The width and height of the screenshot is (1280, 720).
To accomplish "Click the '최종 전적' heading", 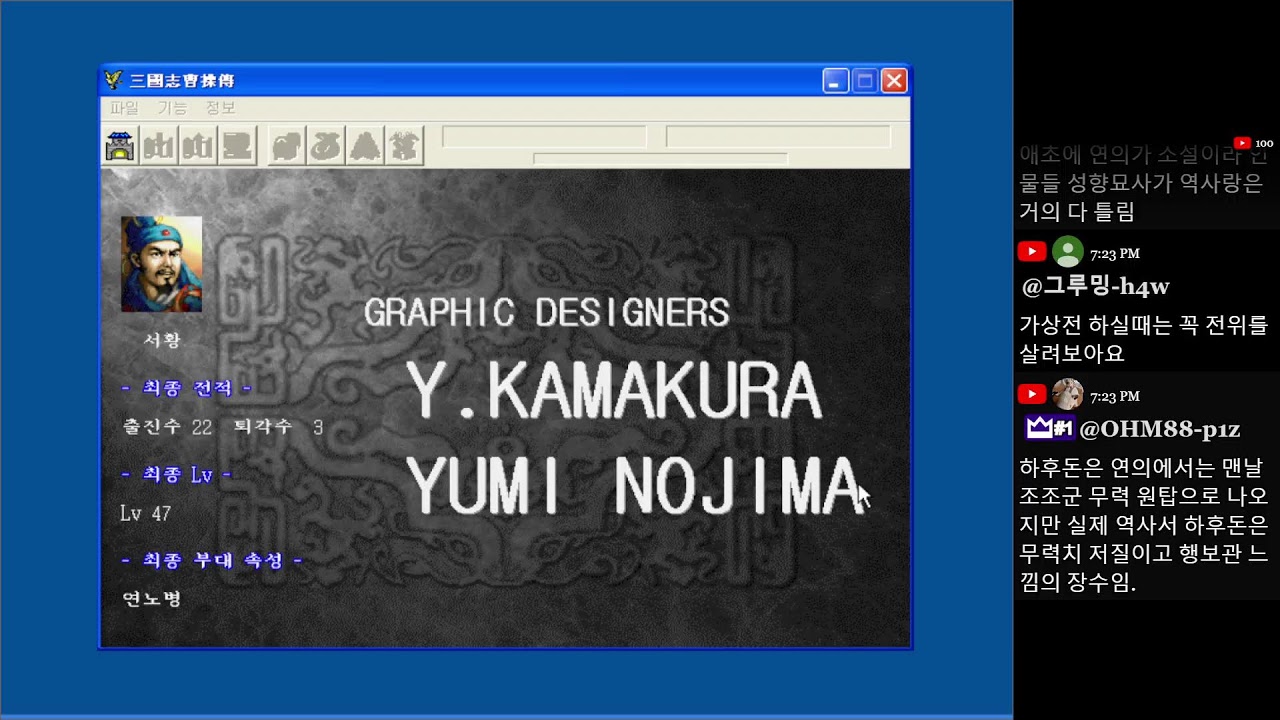I will click(187, 388).
